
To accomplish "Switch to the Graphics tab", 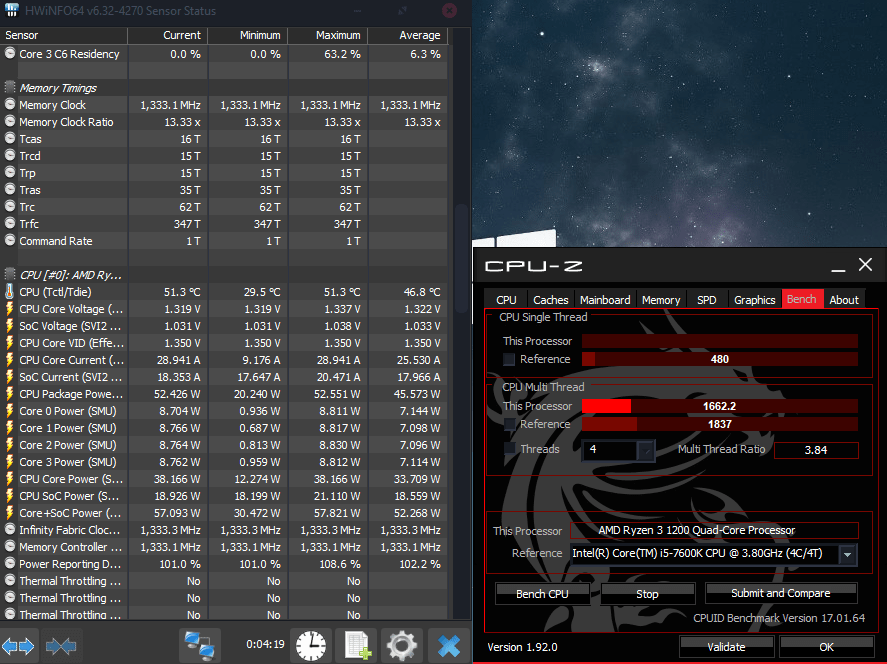I will click(x=754, y=300).
